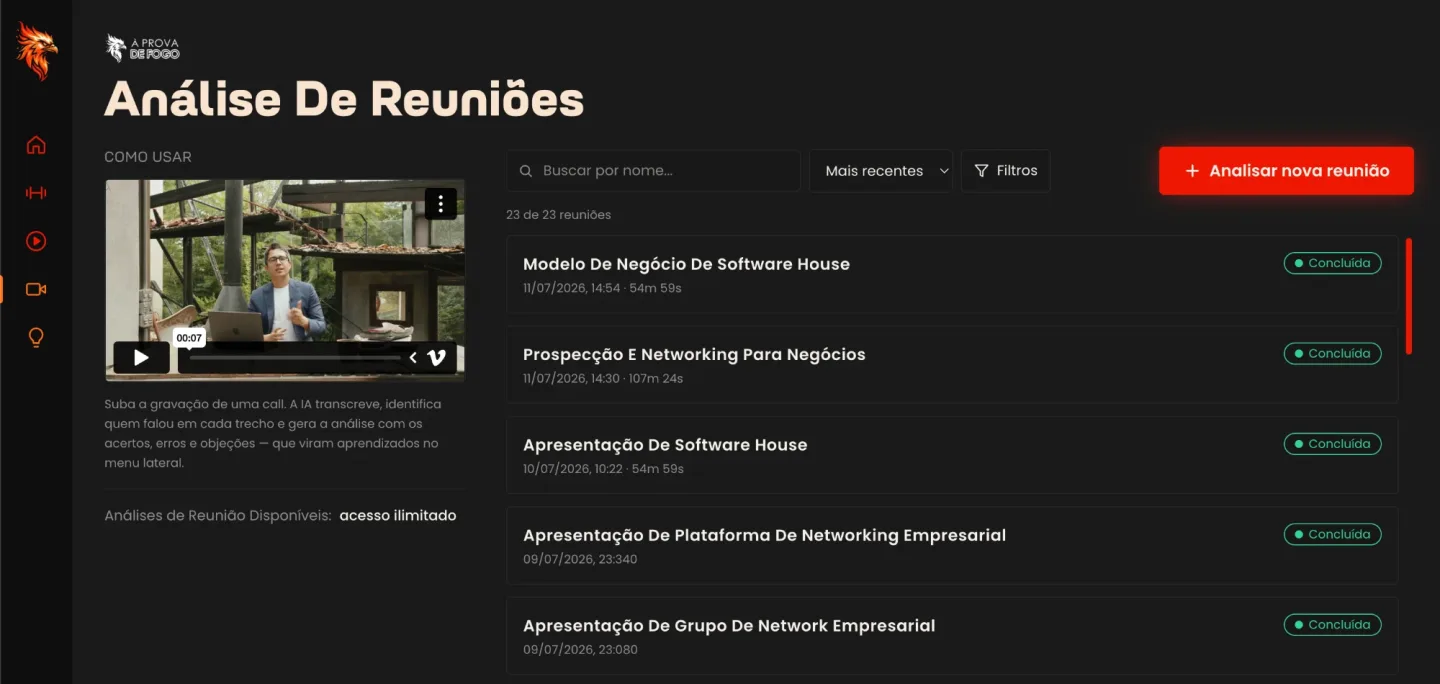Open Apresentação De Software House meeting
1440x684 pixels.
[952, 455]
